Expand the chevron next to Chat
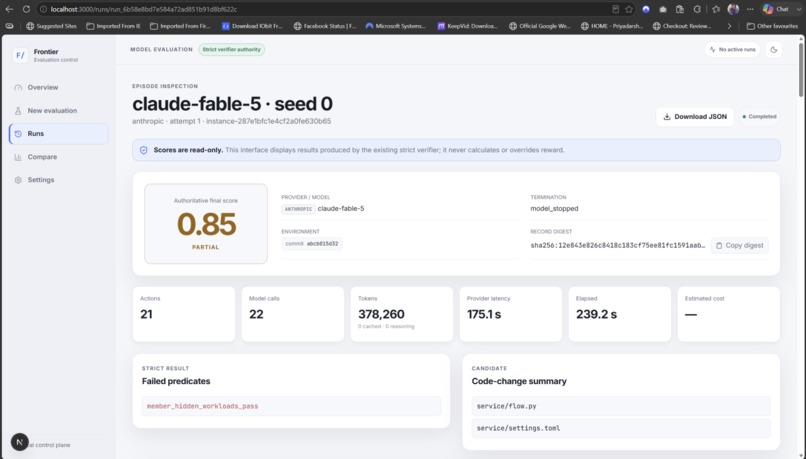The height and width of the screenshot is (459, 806). pos(799,9)
